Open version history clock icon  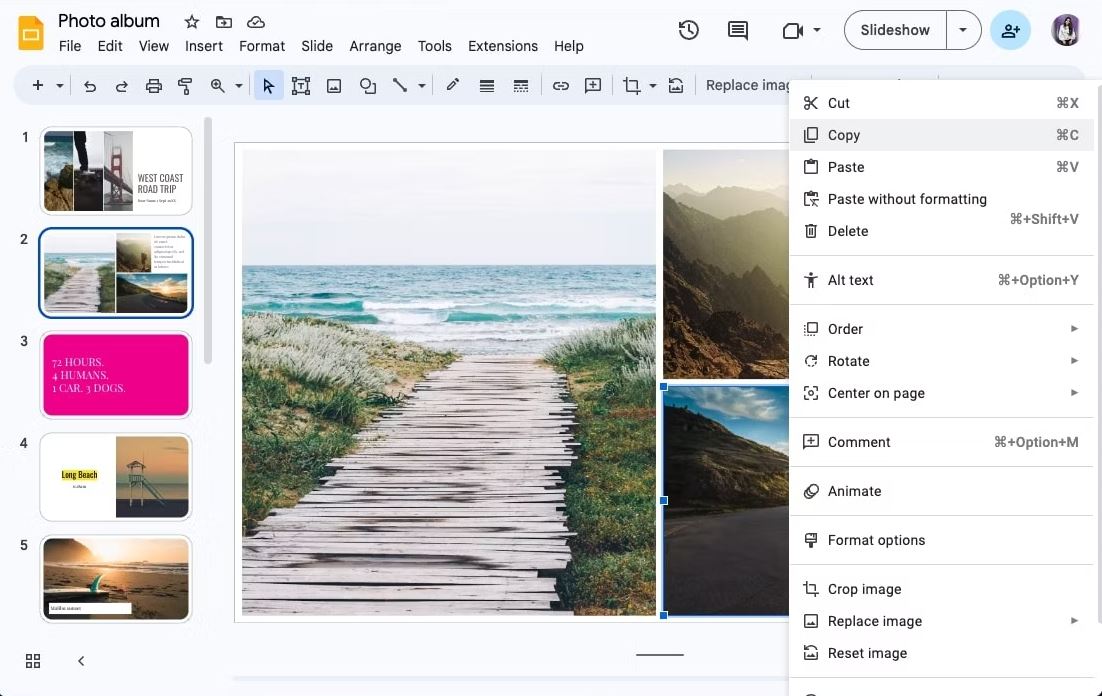pyautogui.click(x=688, y=30)
